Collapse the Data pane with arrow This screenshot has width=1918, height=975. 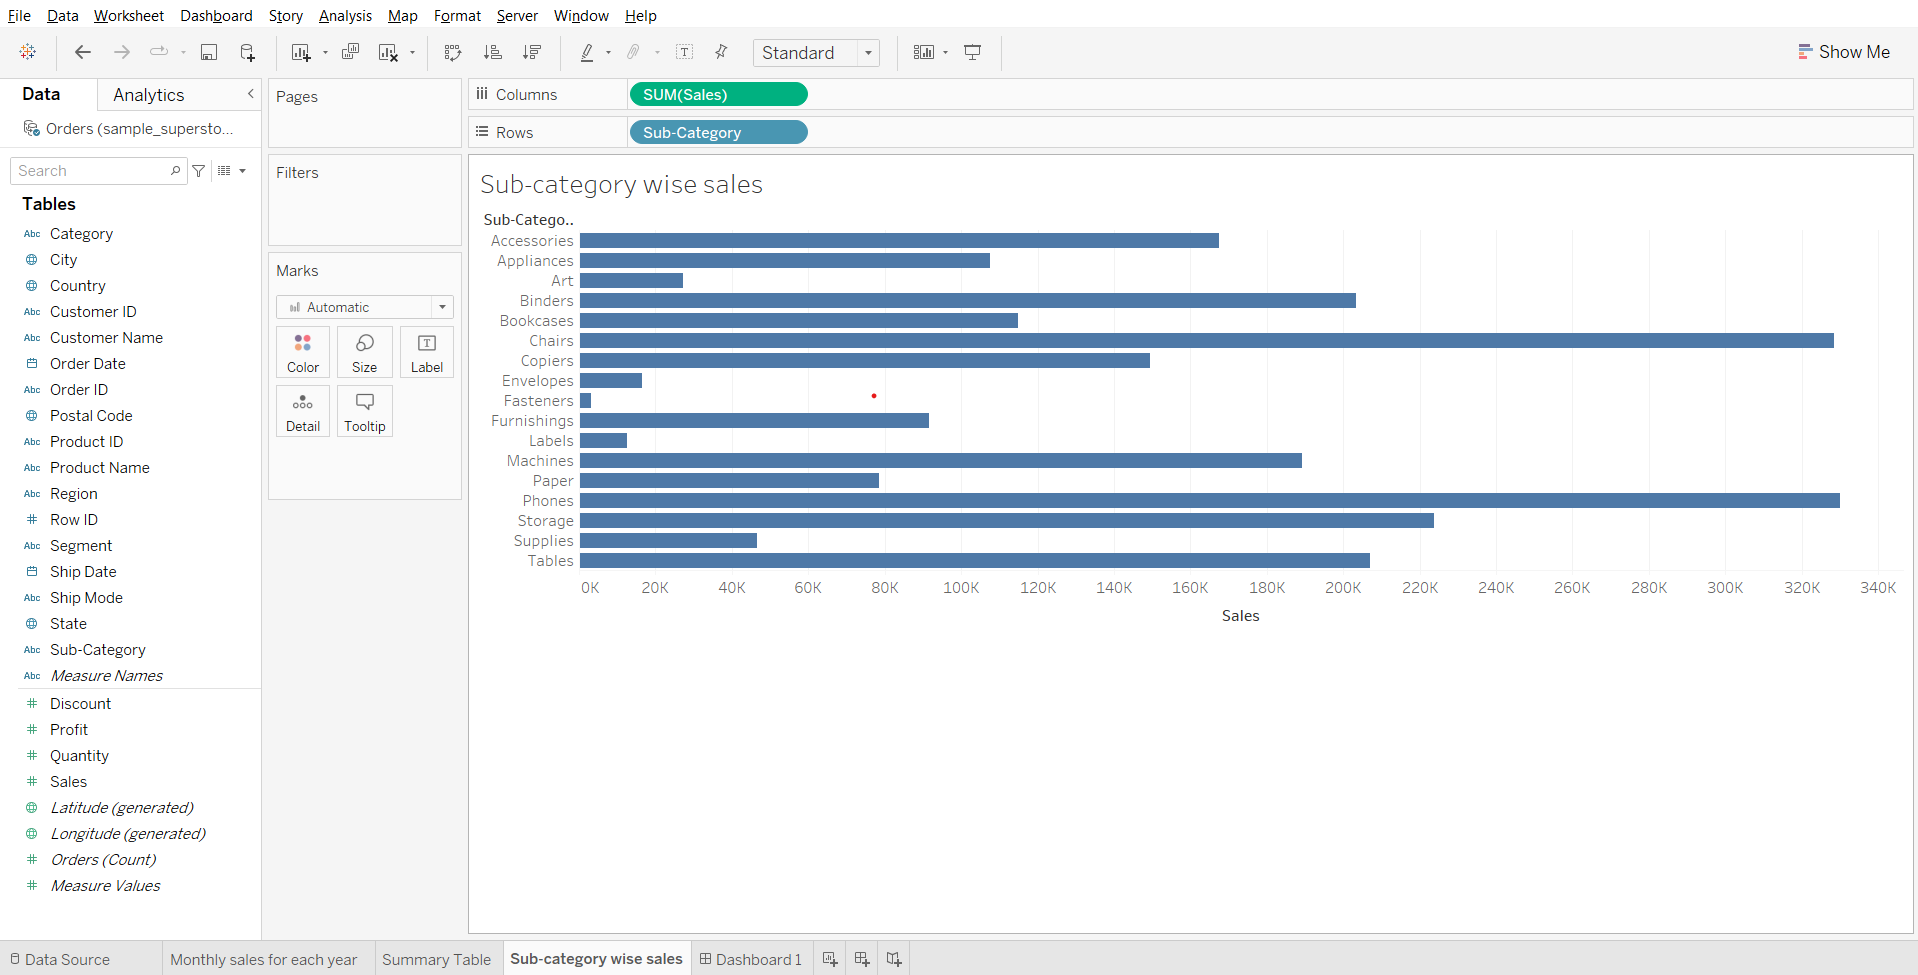[250, 94]
